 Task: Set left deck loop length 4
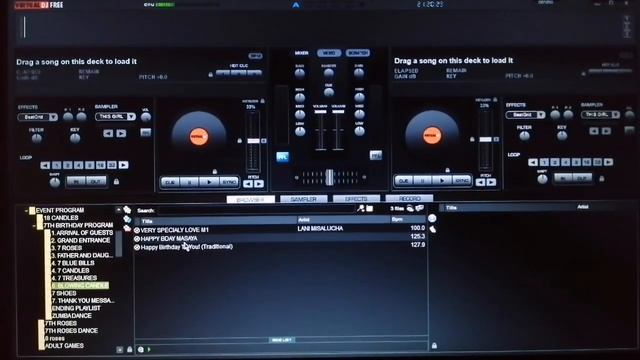click(x=79, y=165)
